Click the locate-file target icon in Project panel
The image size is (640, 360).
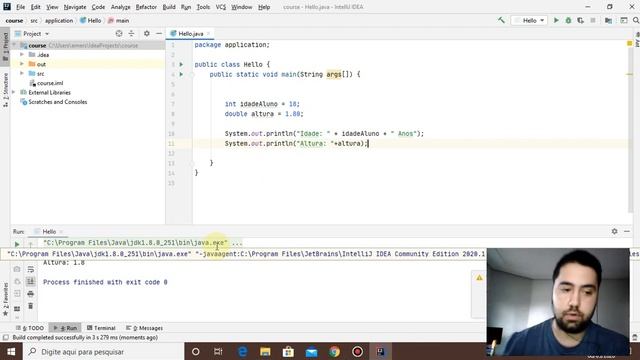pyautogui.click(x=119, y=33)
